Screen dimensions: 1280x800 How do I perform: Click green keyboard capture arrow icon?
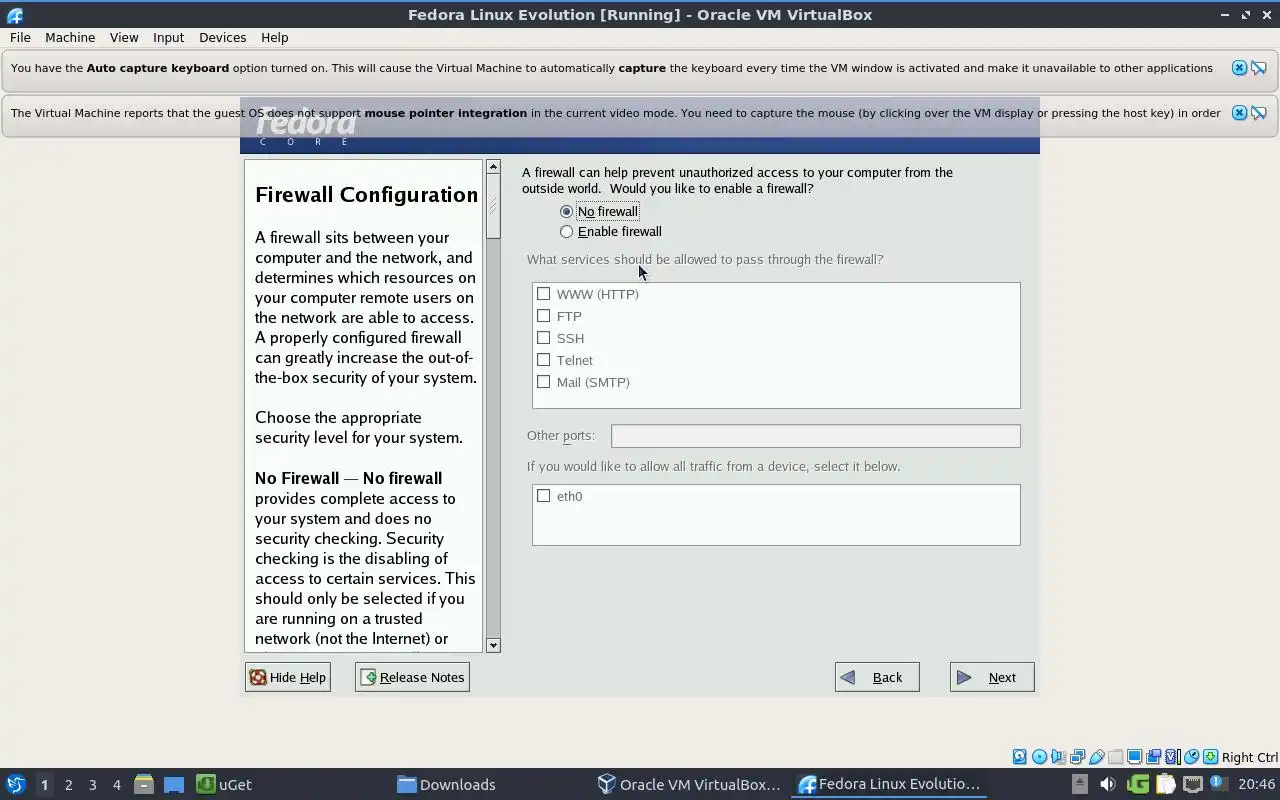pos(1210,757)
